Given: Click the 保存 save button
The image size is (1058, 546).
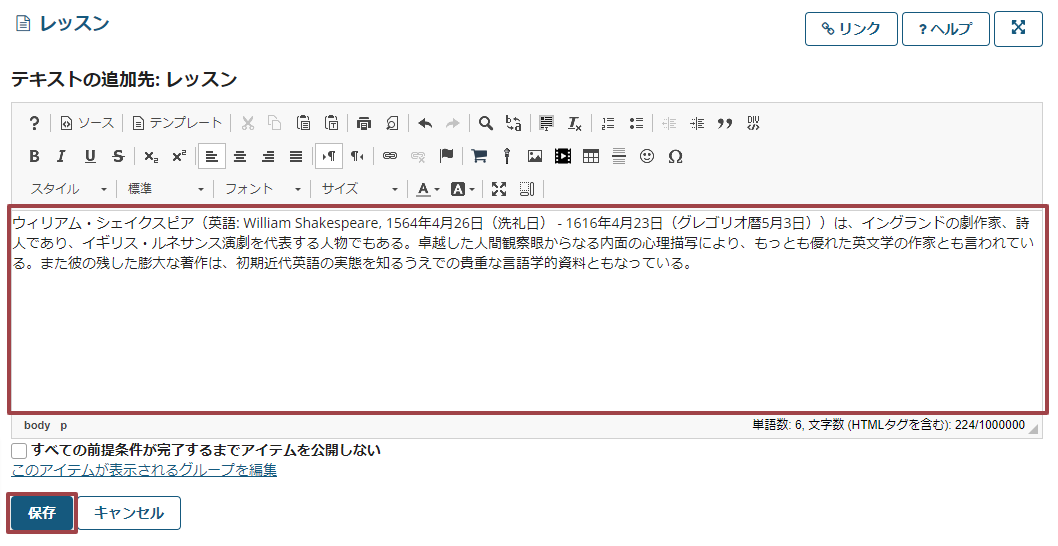Looking at the screenshot, I should point(42,513).
